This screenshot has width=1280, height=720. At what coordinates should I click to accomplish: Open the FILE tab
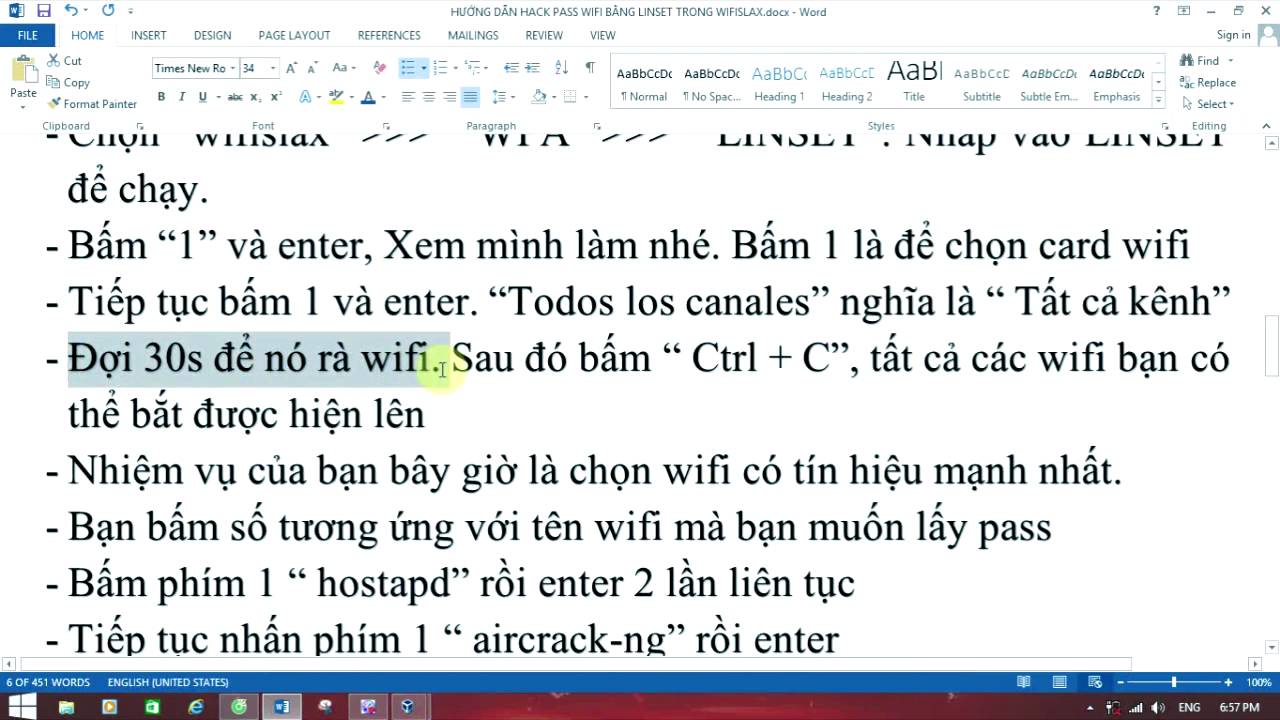coord(27,35)
